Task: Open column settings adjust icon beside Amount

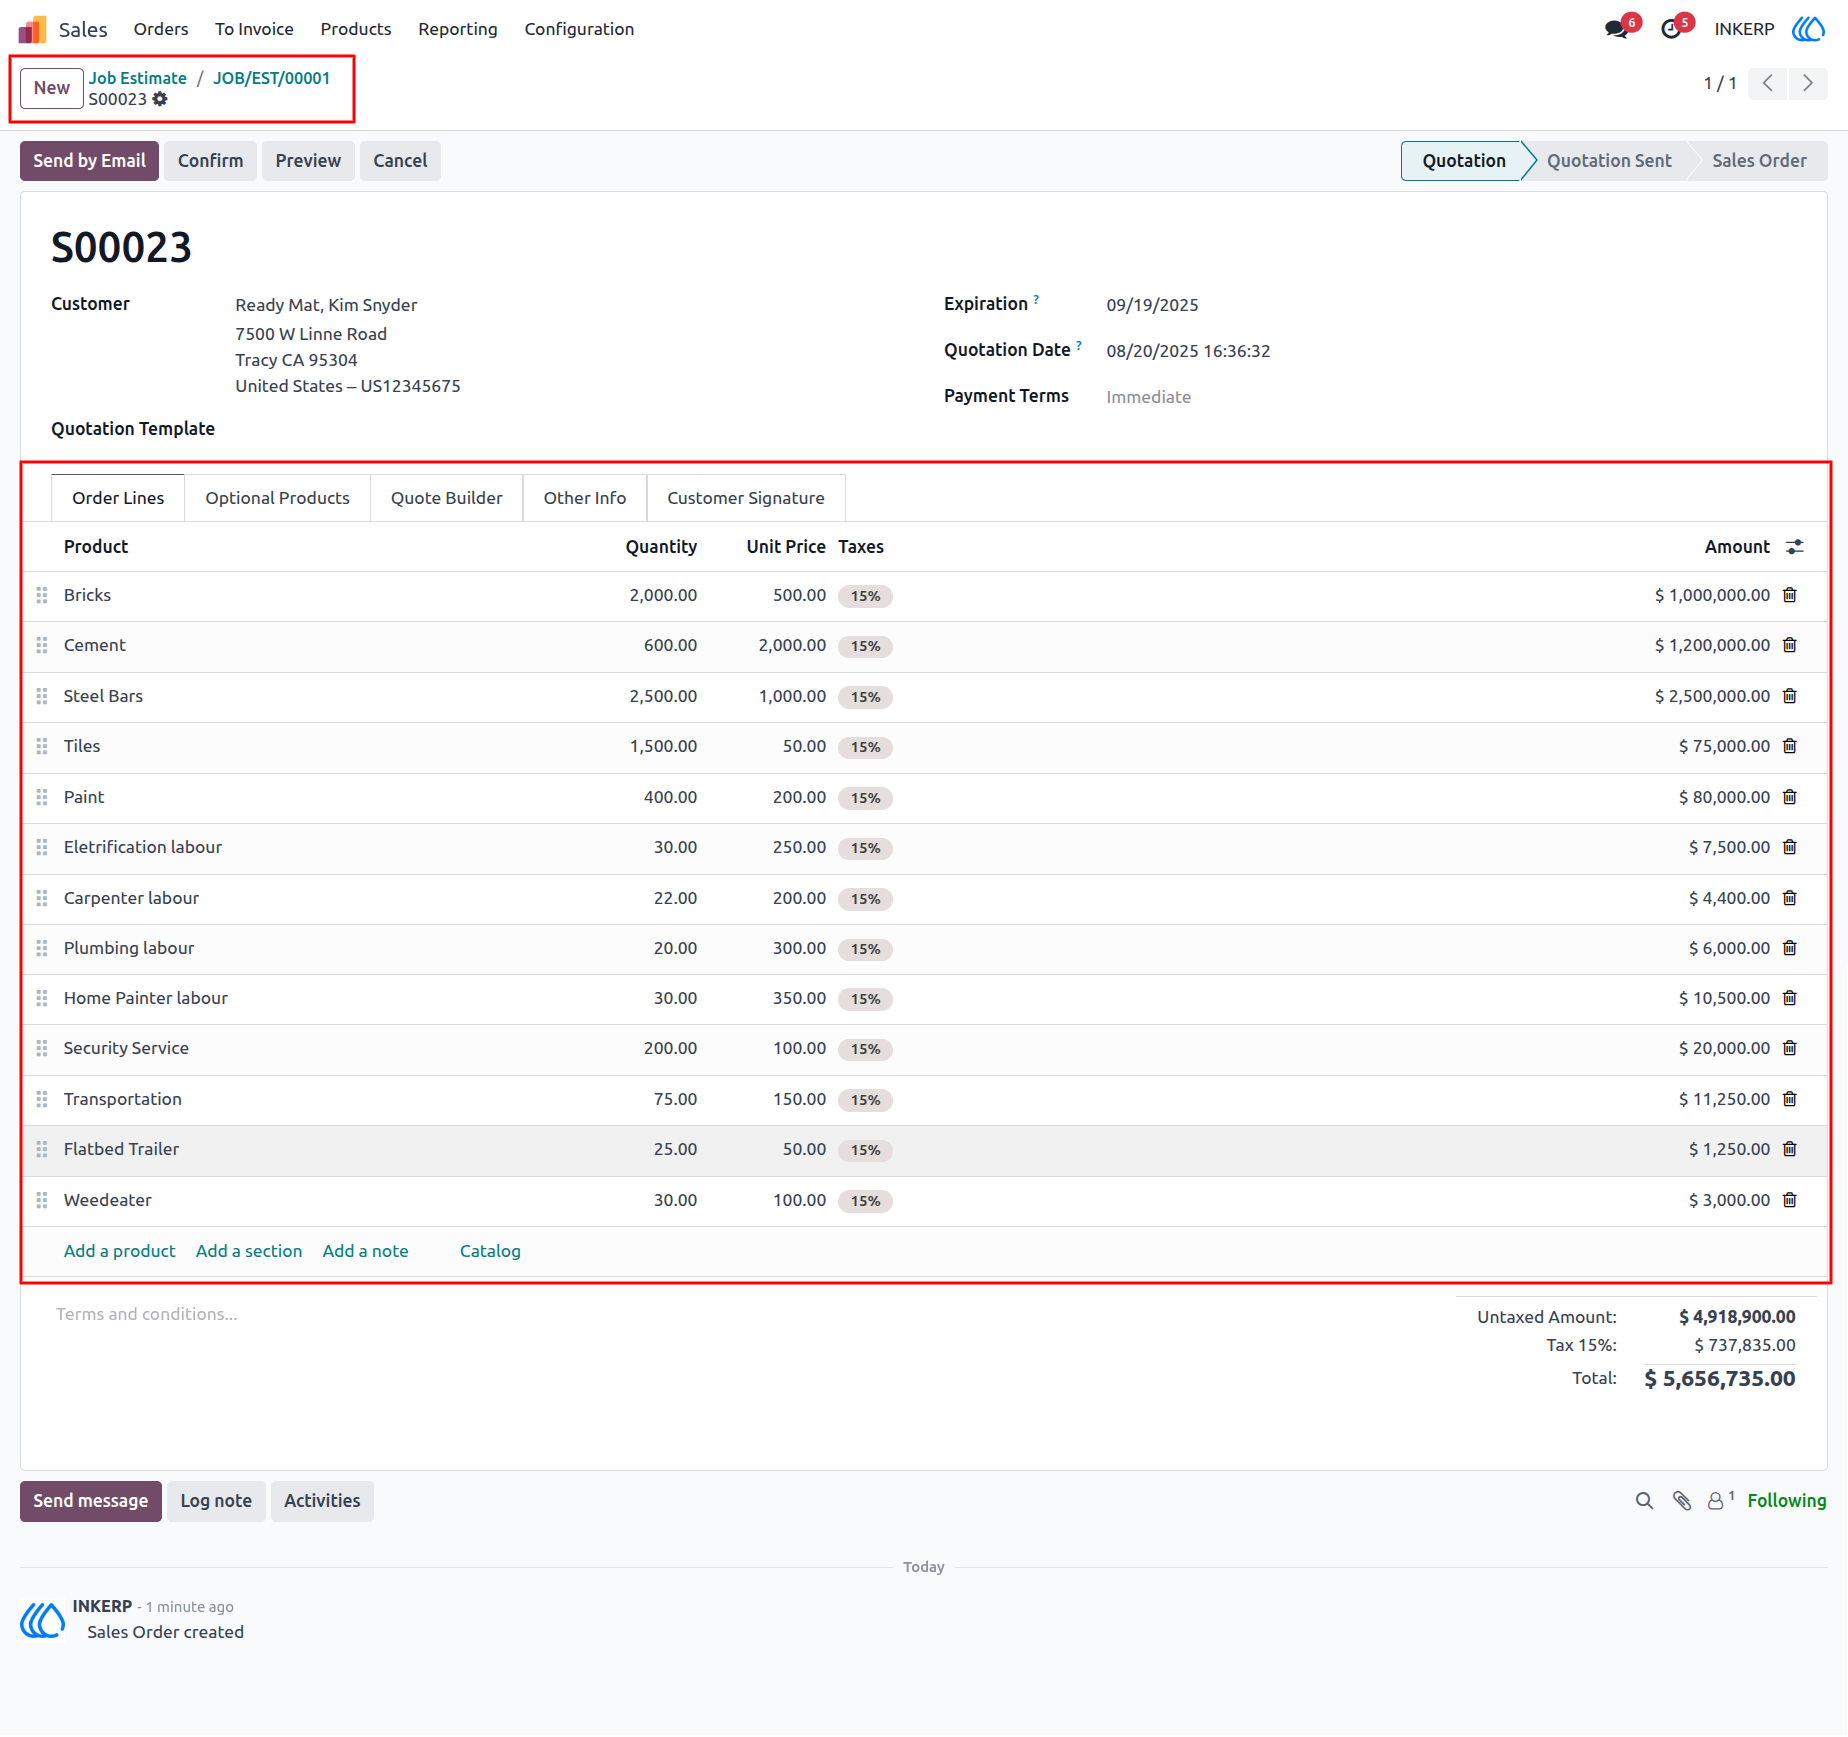Action: tap(1795, 547)
